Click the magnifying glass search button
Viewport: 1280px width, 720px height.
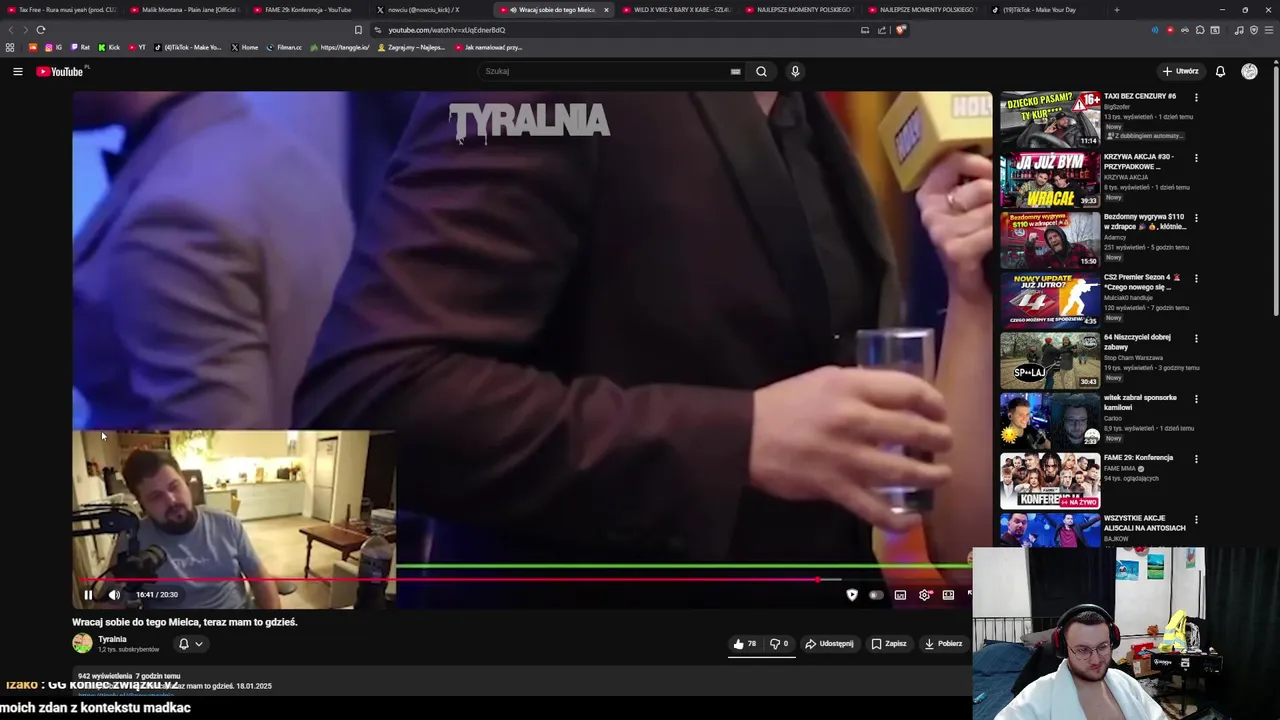click(761, 71)
